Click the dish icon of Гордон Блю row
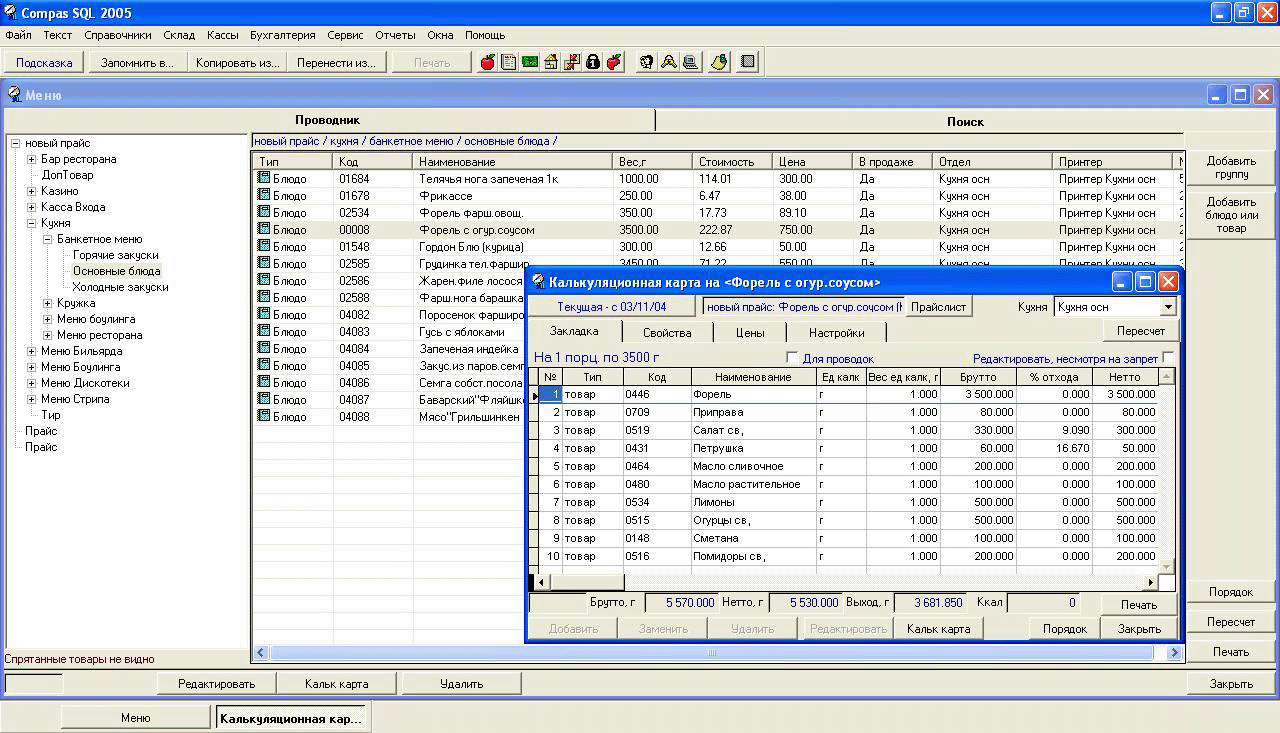 (264, 246)
